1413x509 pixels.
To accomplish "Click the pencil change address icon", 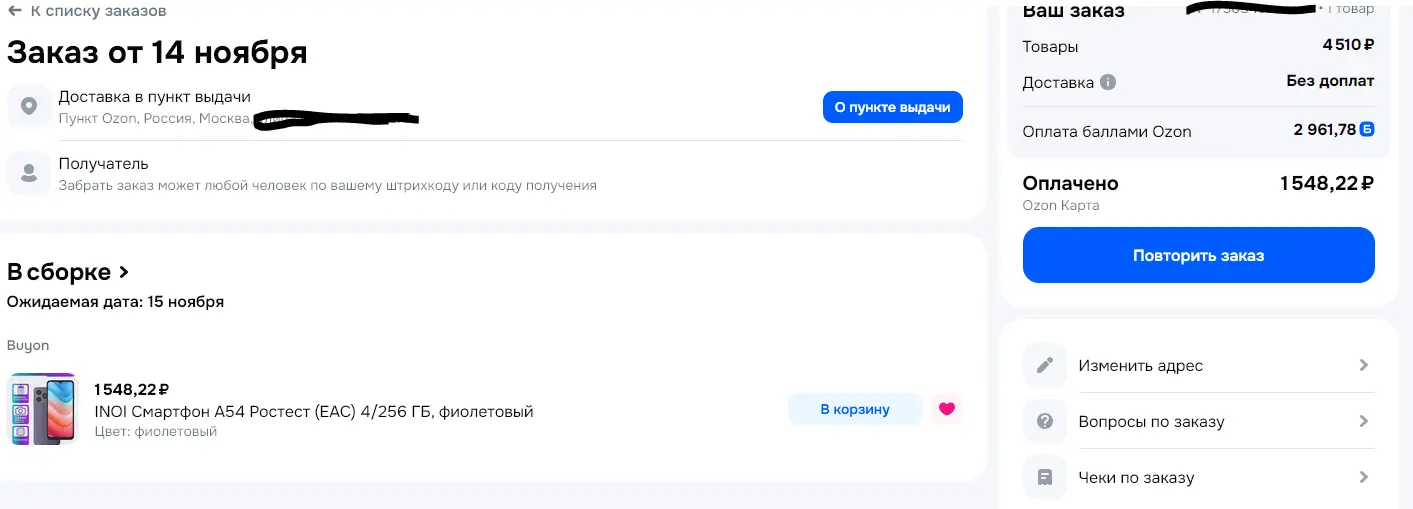I will 1045,365.
